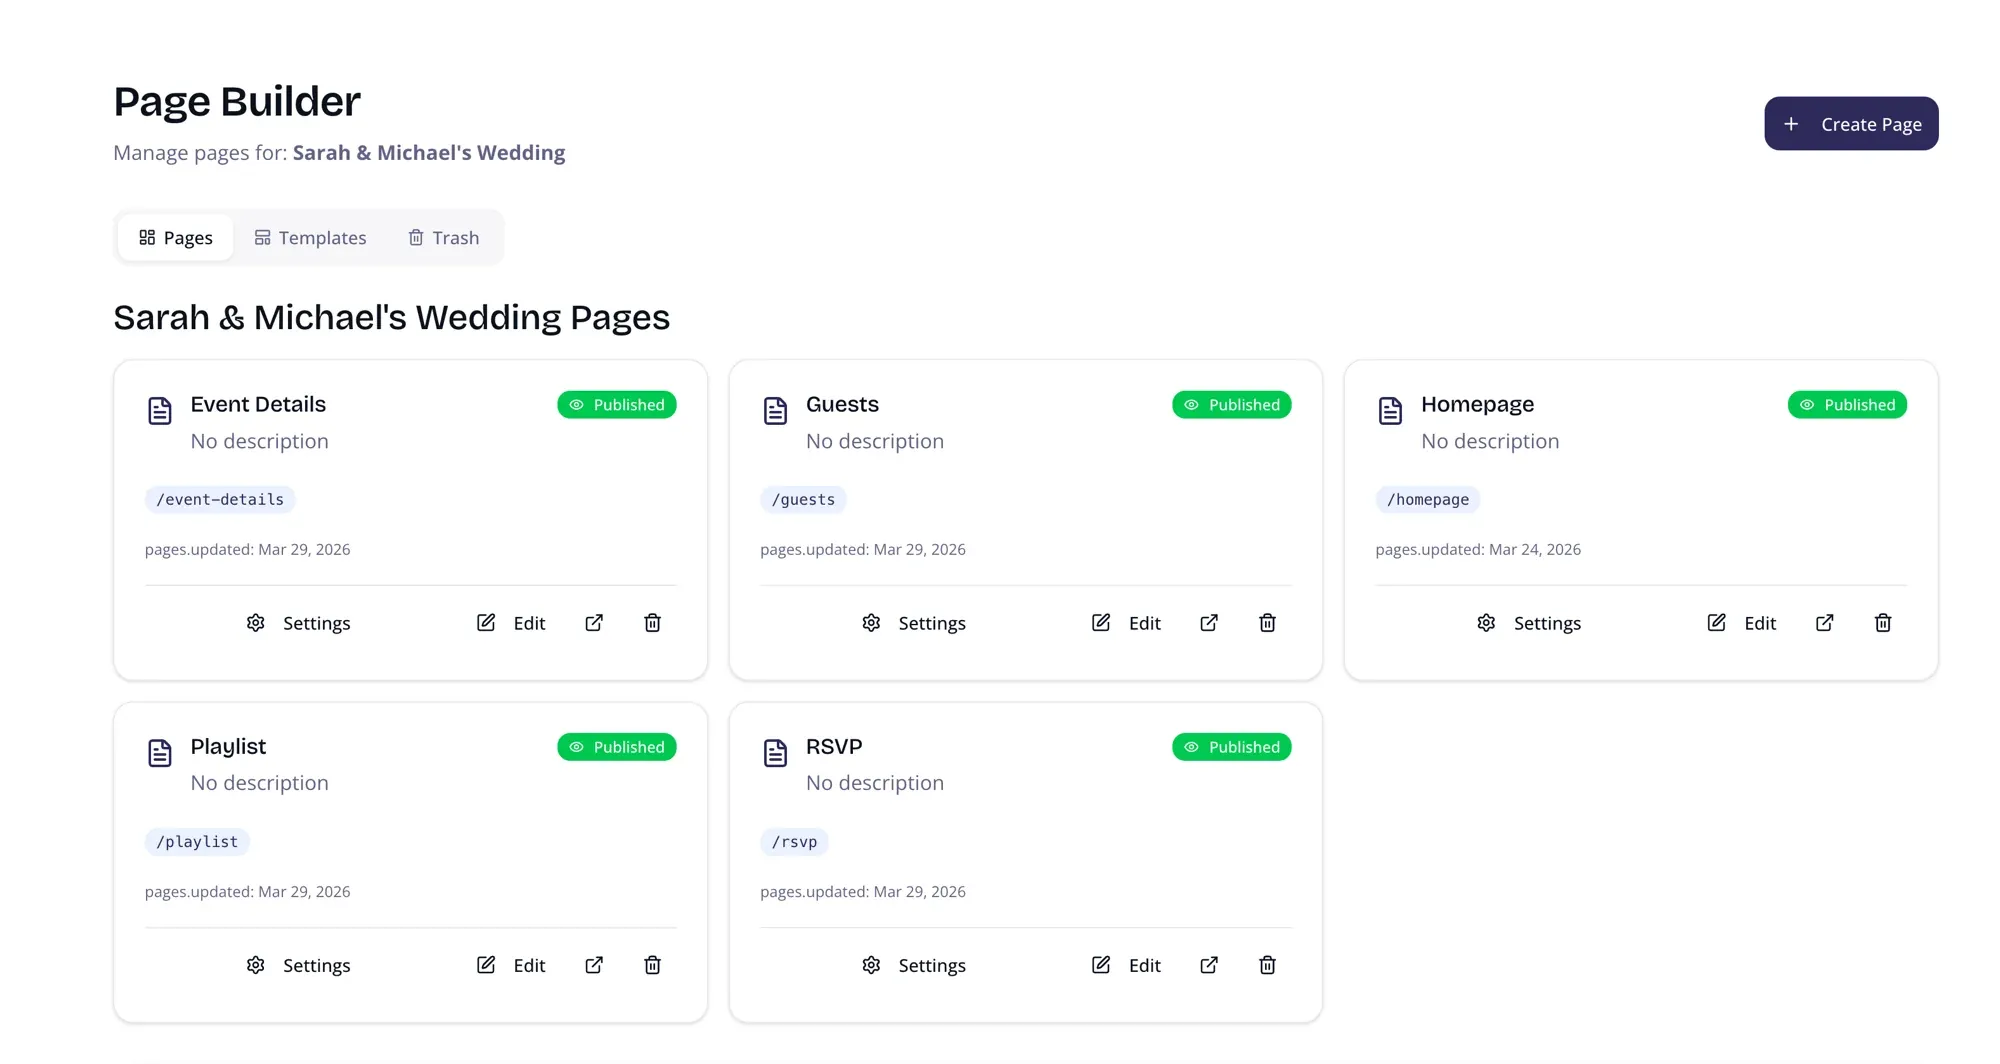Click the Edit pencil icon on Guests page

1100,622
